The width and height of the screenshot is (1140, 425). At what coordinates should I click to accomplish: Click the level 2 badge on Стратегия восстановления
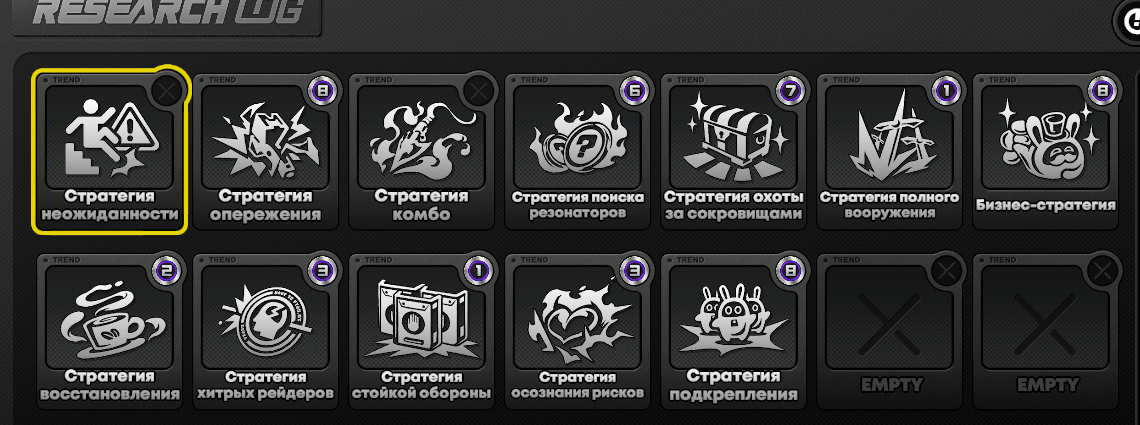pos(166,272)
